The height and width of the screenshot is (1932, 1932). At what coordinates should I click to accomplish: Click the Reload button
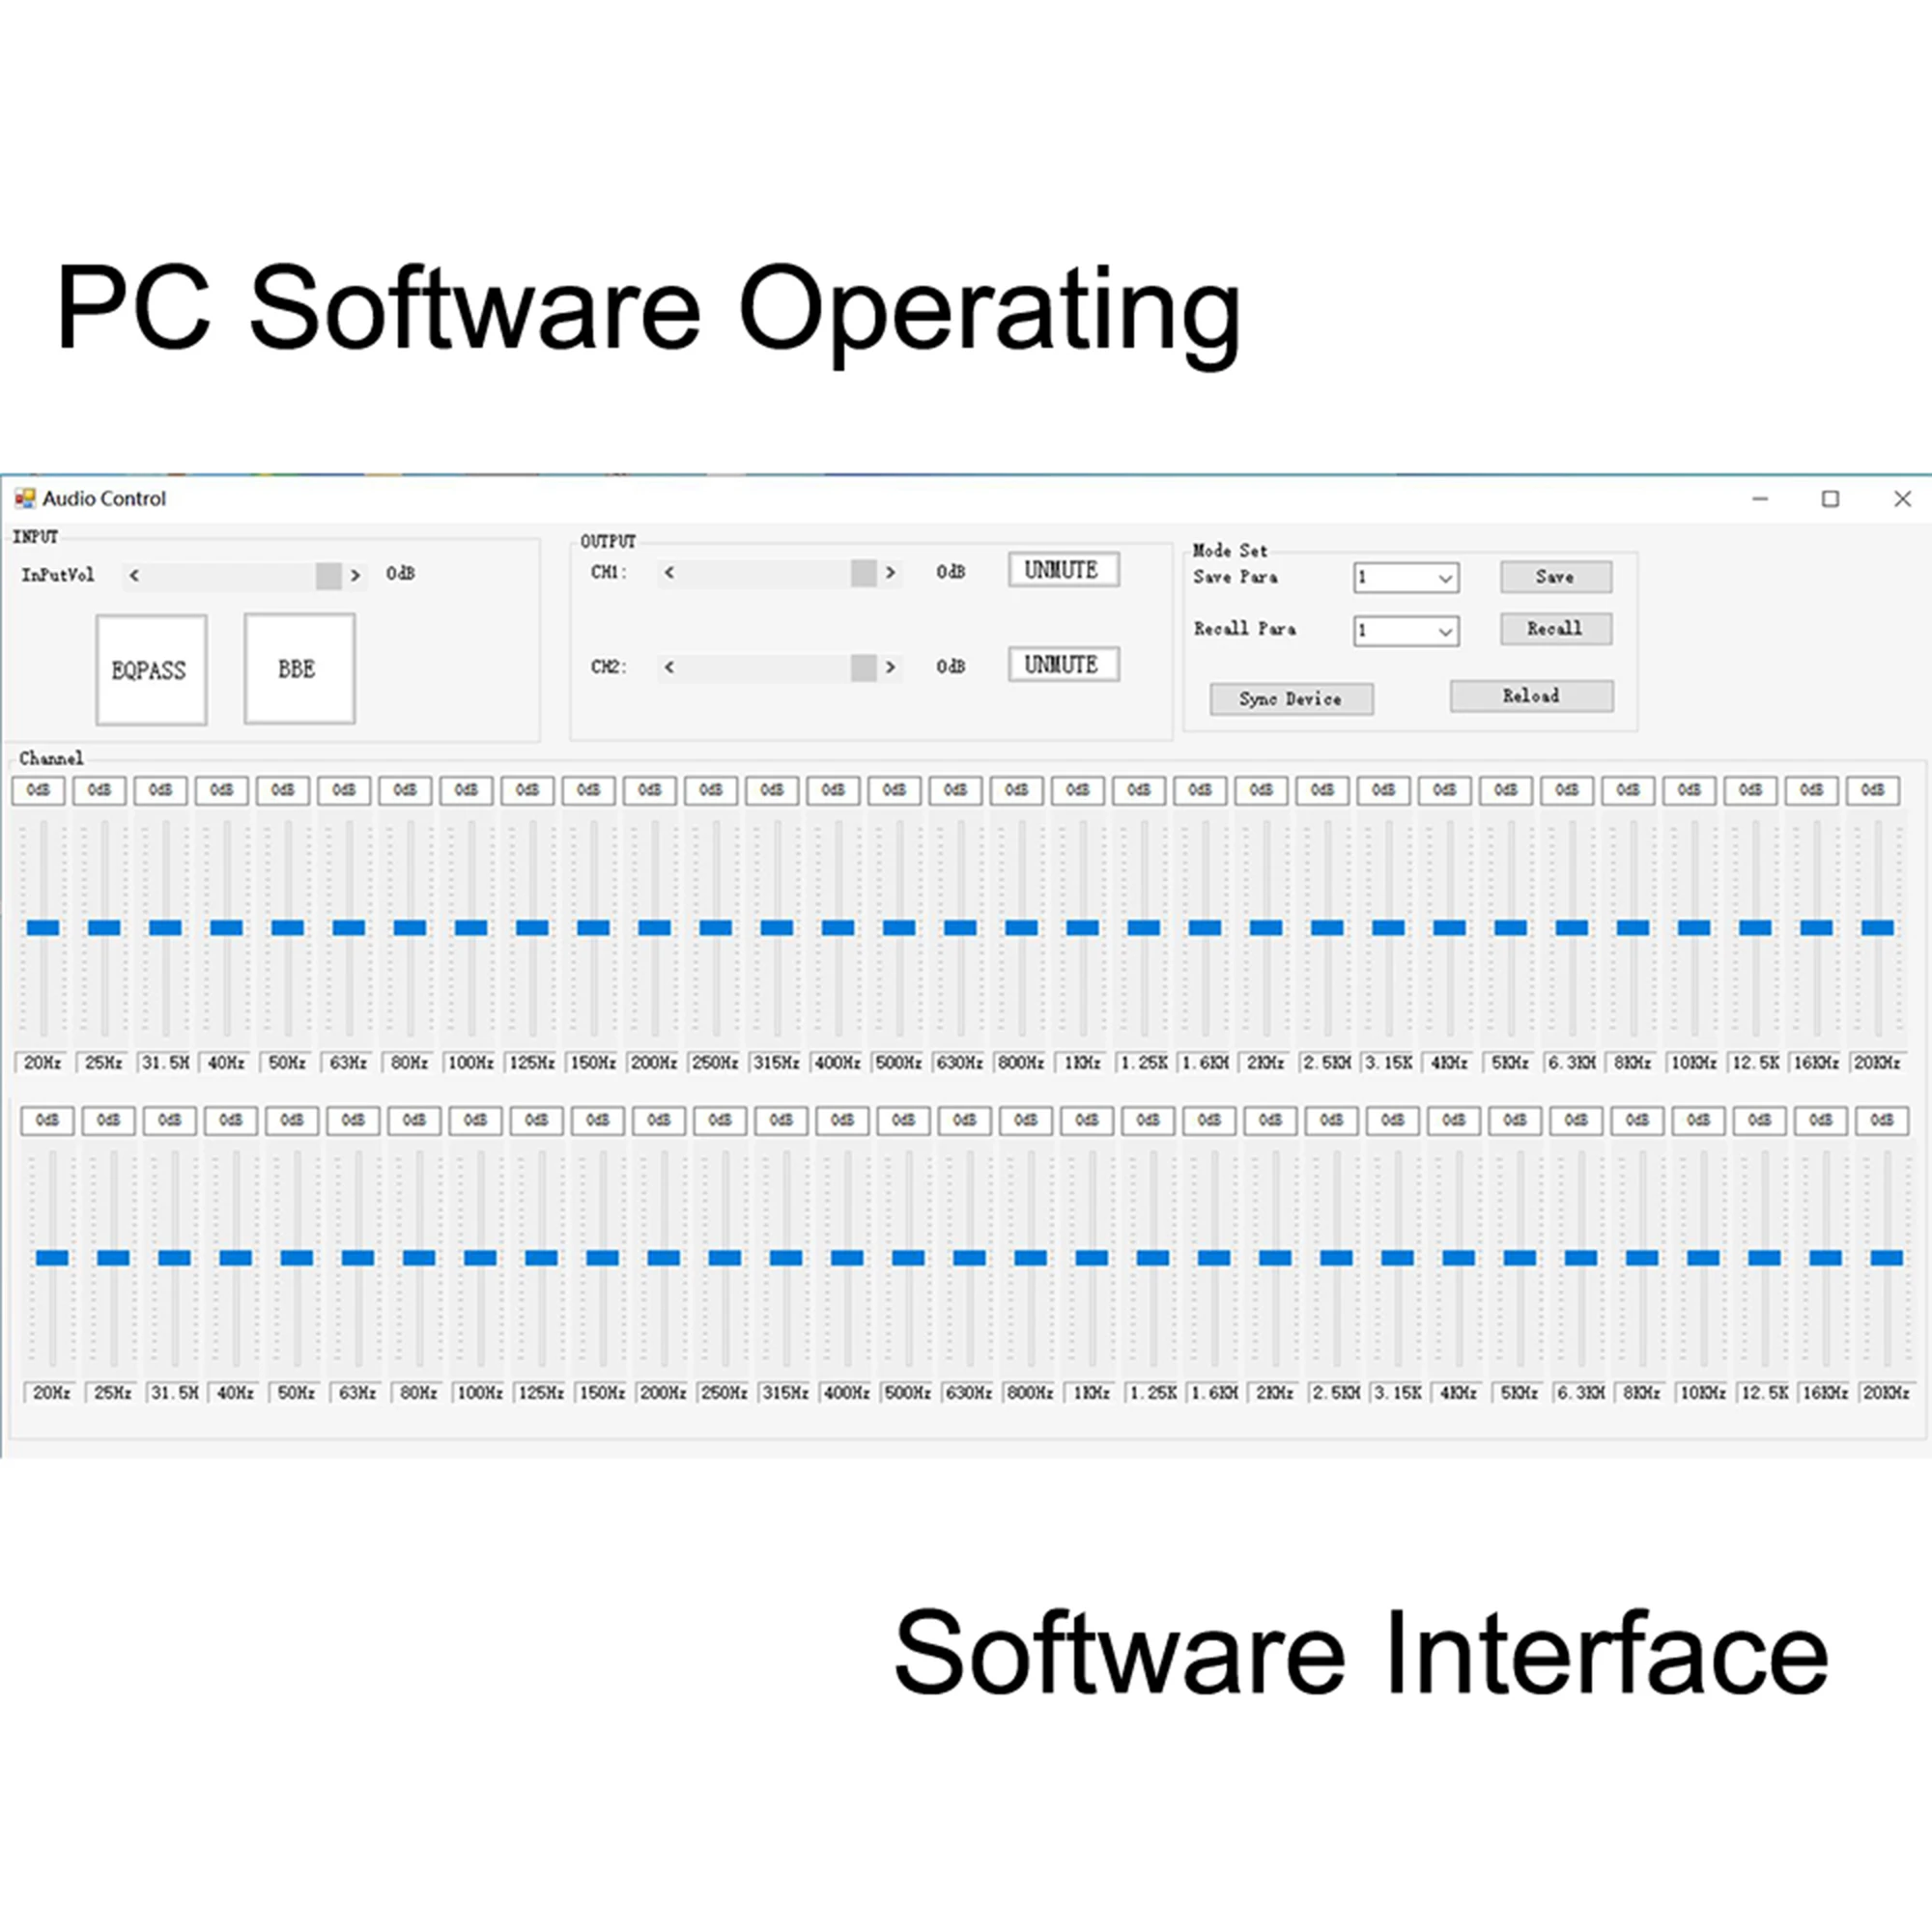pos(1531,696)
